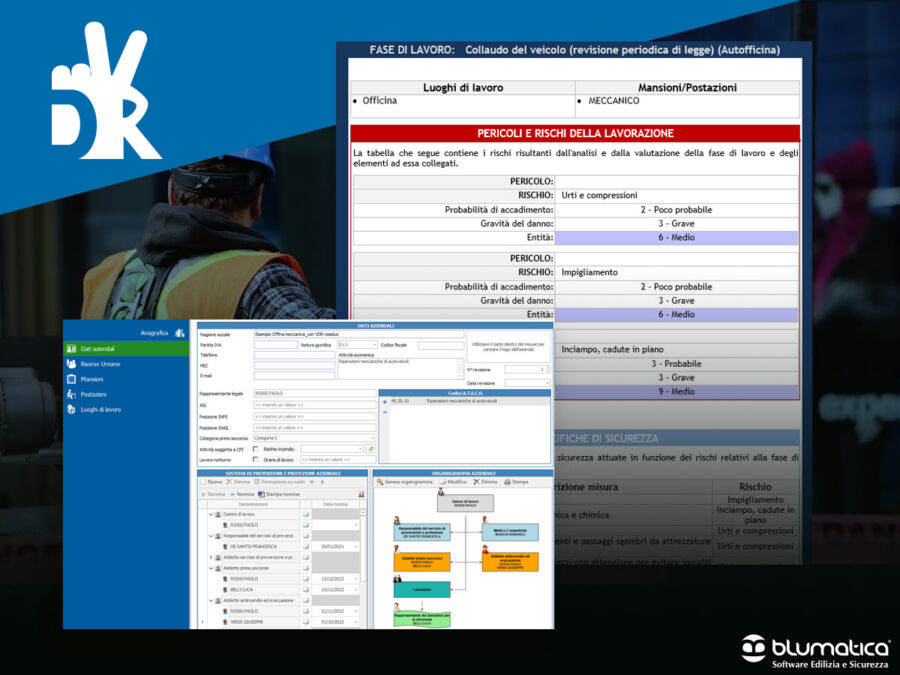Click the PEC input field

(294, 366)
